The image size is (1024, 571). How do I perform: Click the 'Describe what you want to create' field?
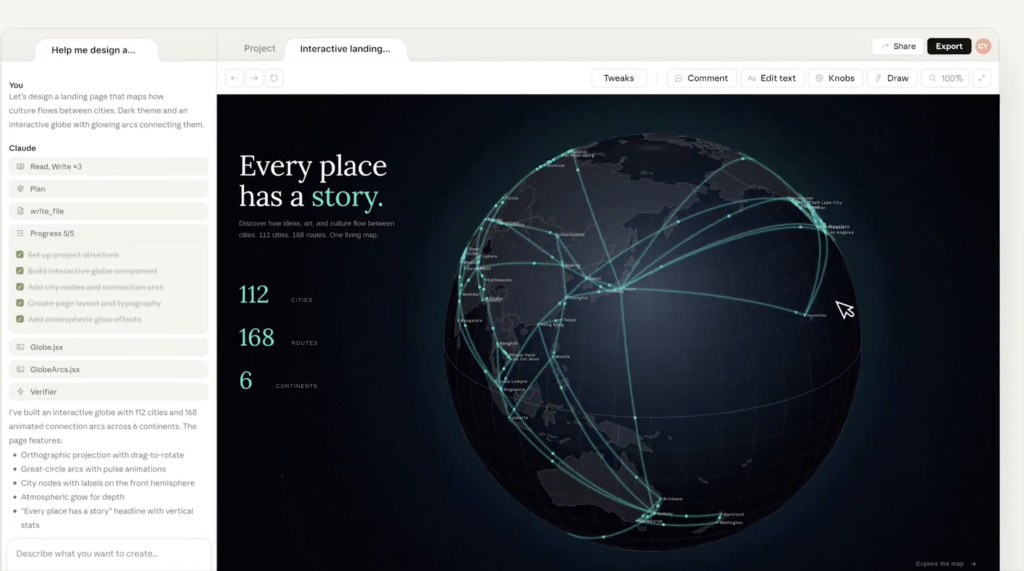[108, 553]
